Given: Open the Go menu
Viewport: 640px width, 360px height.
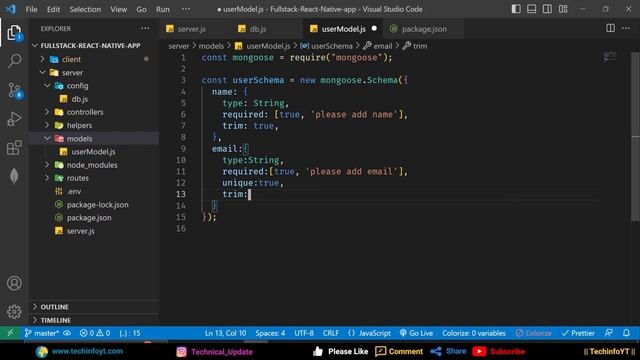Looking at the screenshot, I should (141, 9).
